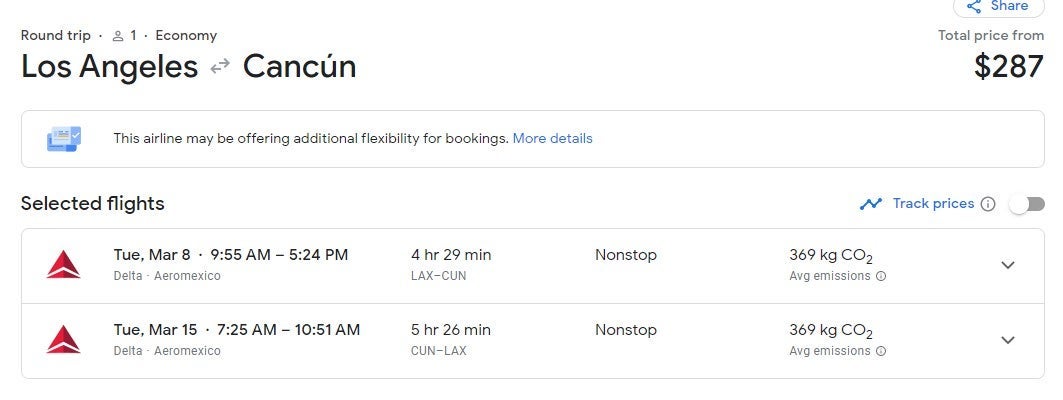Open the More details link
The width and height of the screenshot is (1063, 400).
pos(552,139)
